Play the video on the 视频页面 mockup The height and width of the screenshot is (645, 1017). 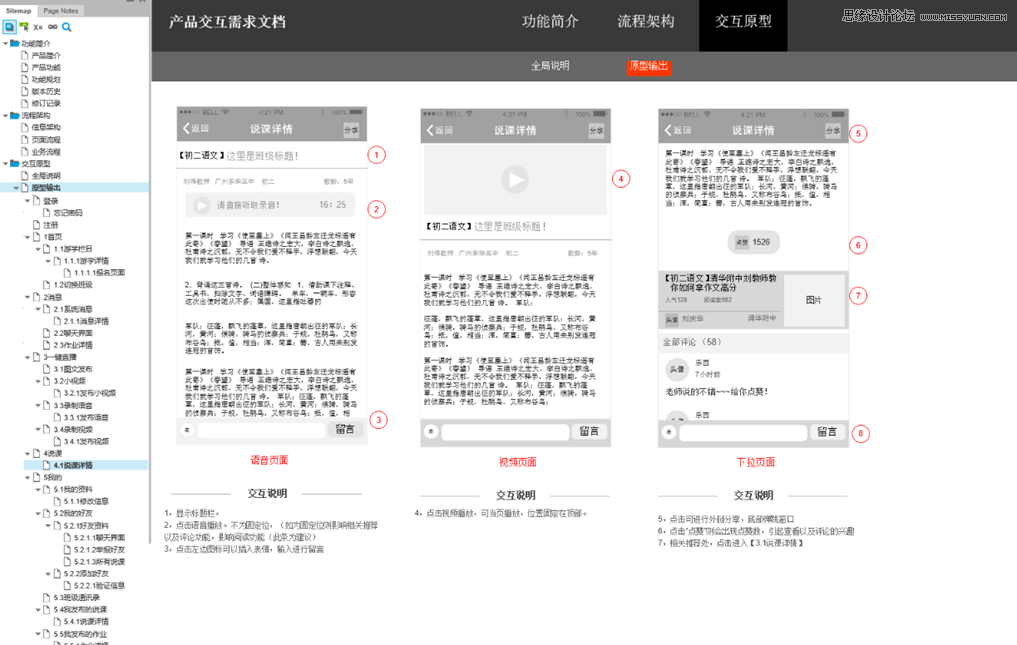[x=515, y=180]
